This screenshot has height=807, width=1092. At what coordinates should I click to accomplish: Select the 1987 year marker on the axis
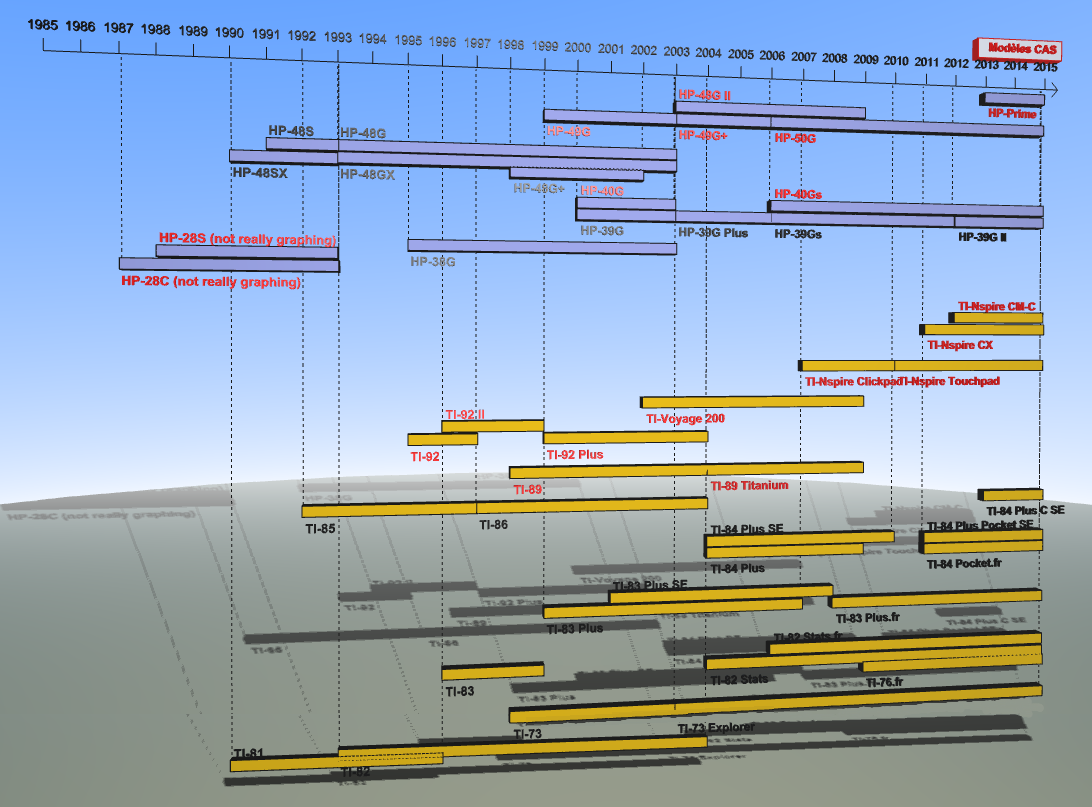(x=118, y=28)
